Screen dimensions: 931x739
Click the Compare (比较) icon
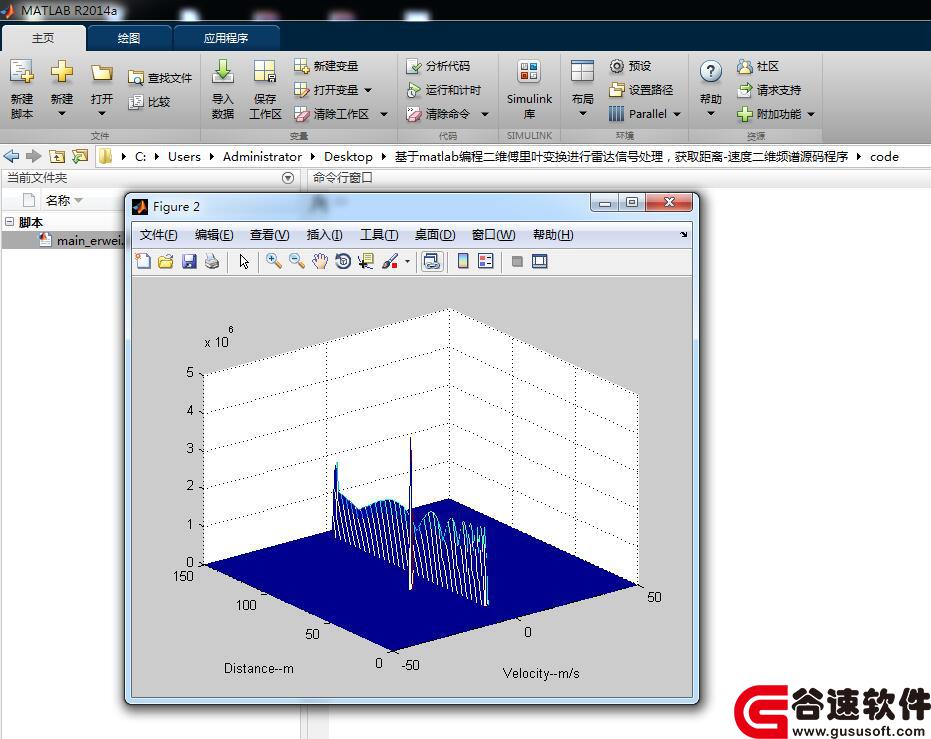(x=135, y=102)
